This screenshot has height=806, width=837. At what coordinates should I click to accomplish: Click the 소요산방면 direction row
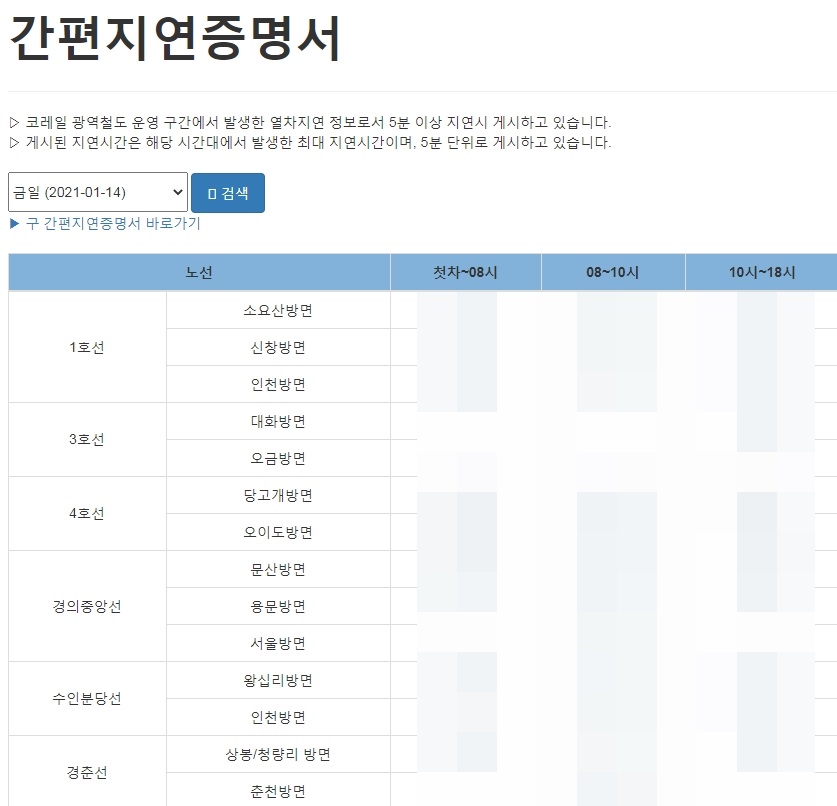click(x=278, y=310)
